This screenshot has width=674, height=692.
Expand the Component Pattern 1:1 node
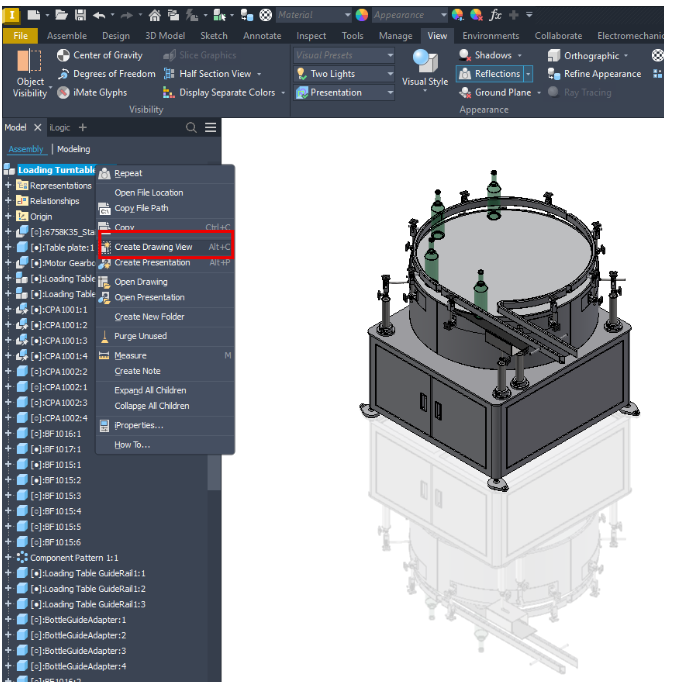pos(8,557)
